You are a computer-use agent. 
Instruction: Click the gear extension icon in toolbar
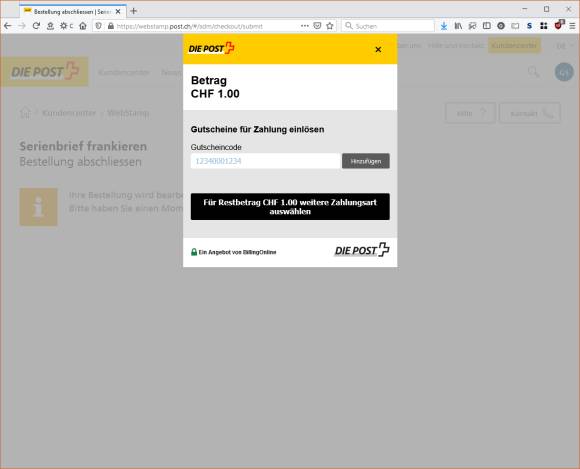pyautogui.click(x=64, y=26)
